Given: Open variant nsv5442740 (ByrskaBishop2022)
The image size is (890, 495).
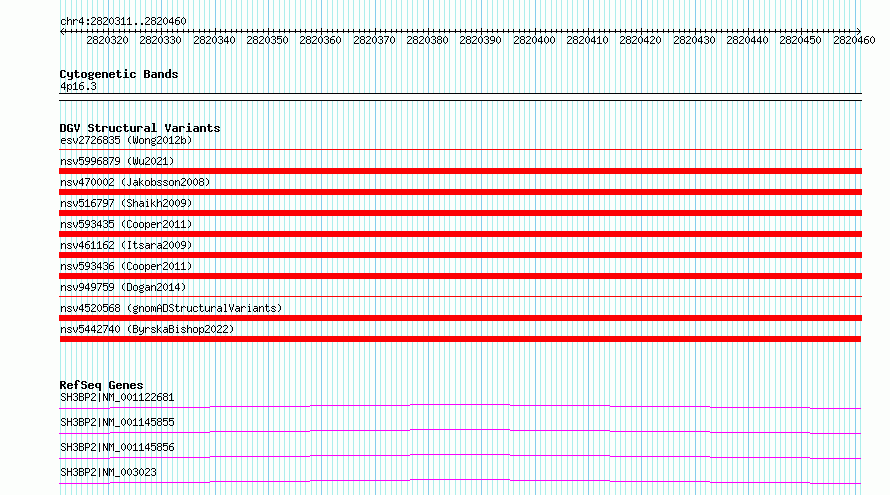Looking at the screenshot, I should [147, 329].
